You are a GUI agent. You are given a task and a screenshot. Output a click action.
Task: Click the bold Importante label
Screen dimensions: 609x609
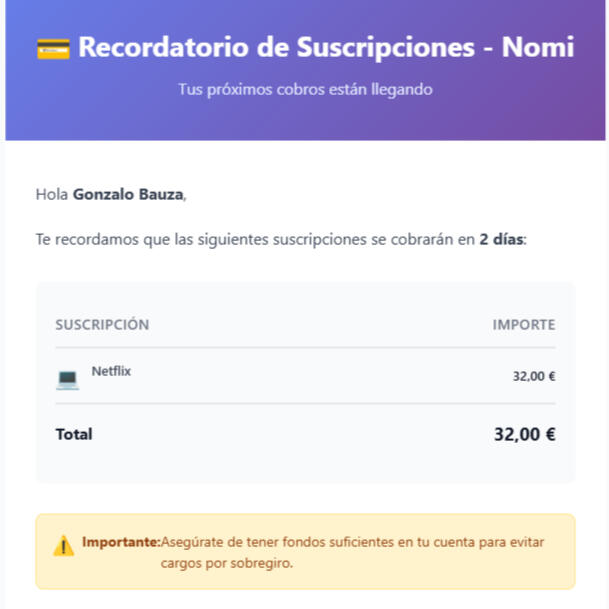click(121, 542)
